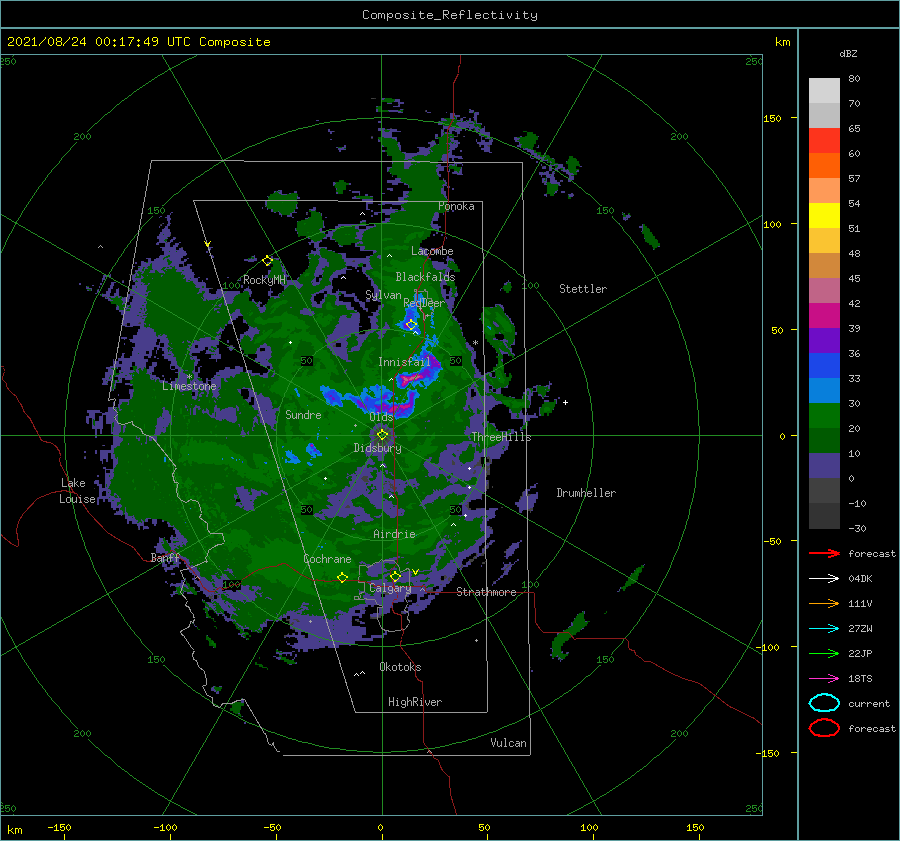Screen dimensions: 900x841
Task: Click the 150 tick on right km axis
Action: pyautogui.click(x=772, y=118)
